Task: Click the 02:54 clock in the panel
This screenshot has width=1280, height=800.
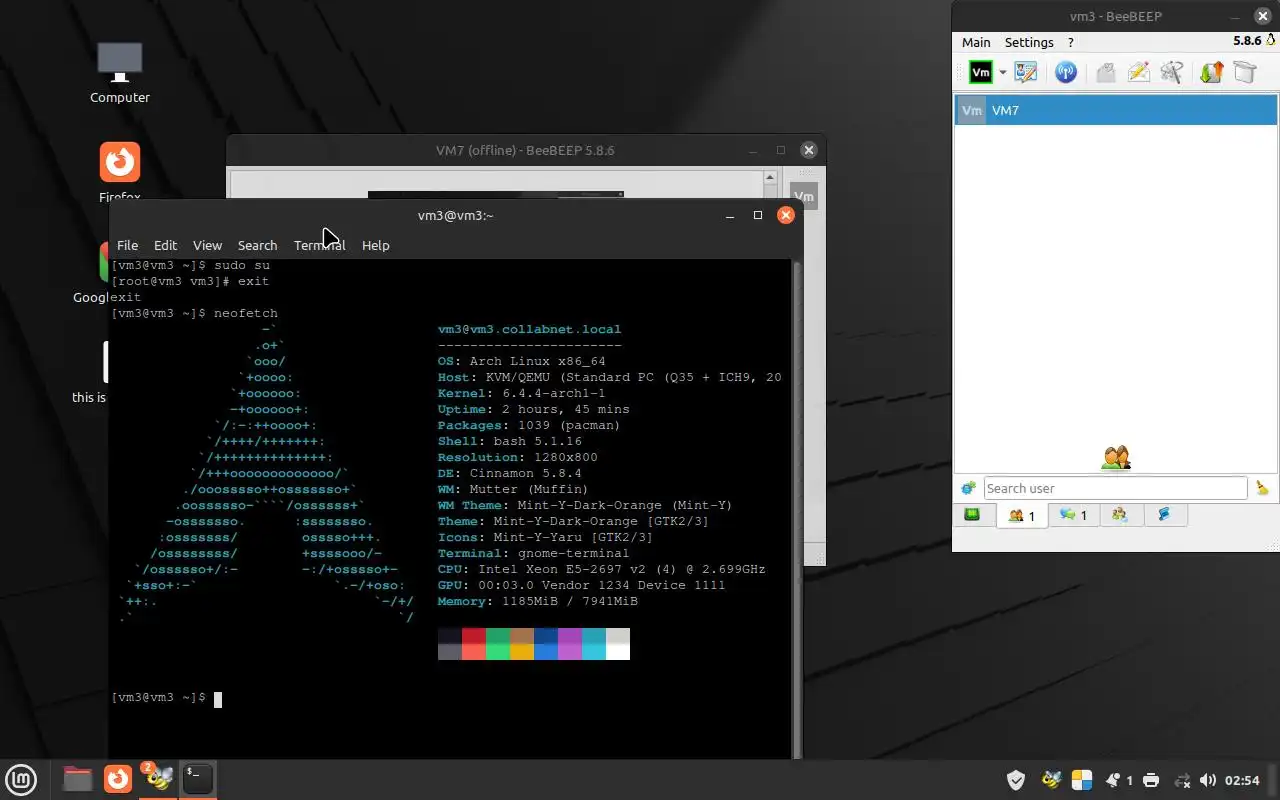Action: tap(1242, 780)
